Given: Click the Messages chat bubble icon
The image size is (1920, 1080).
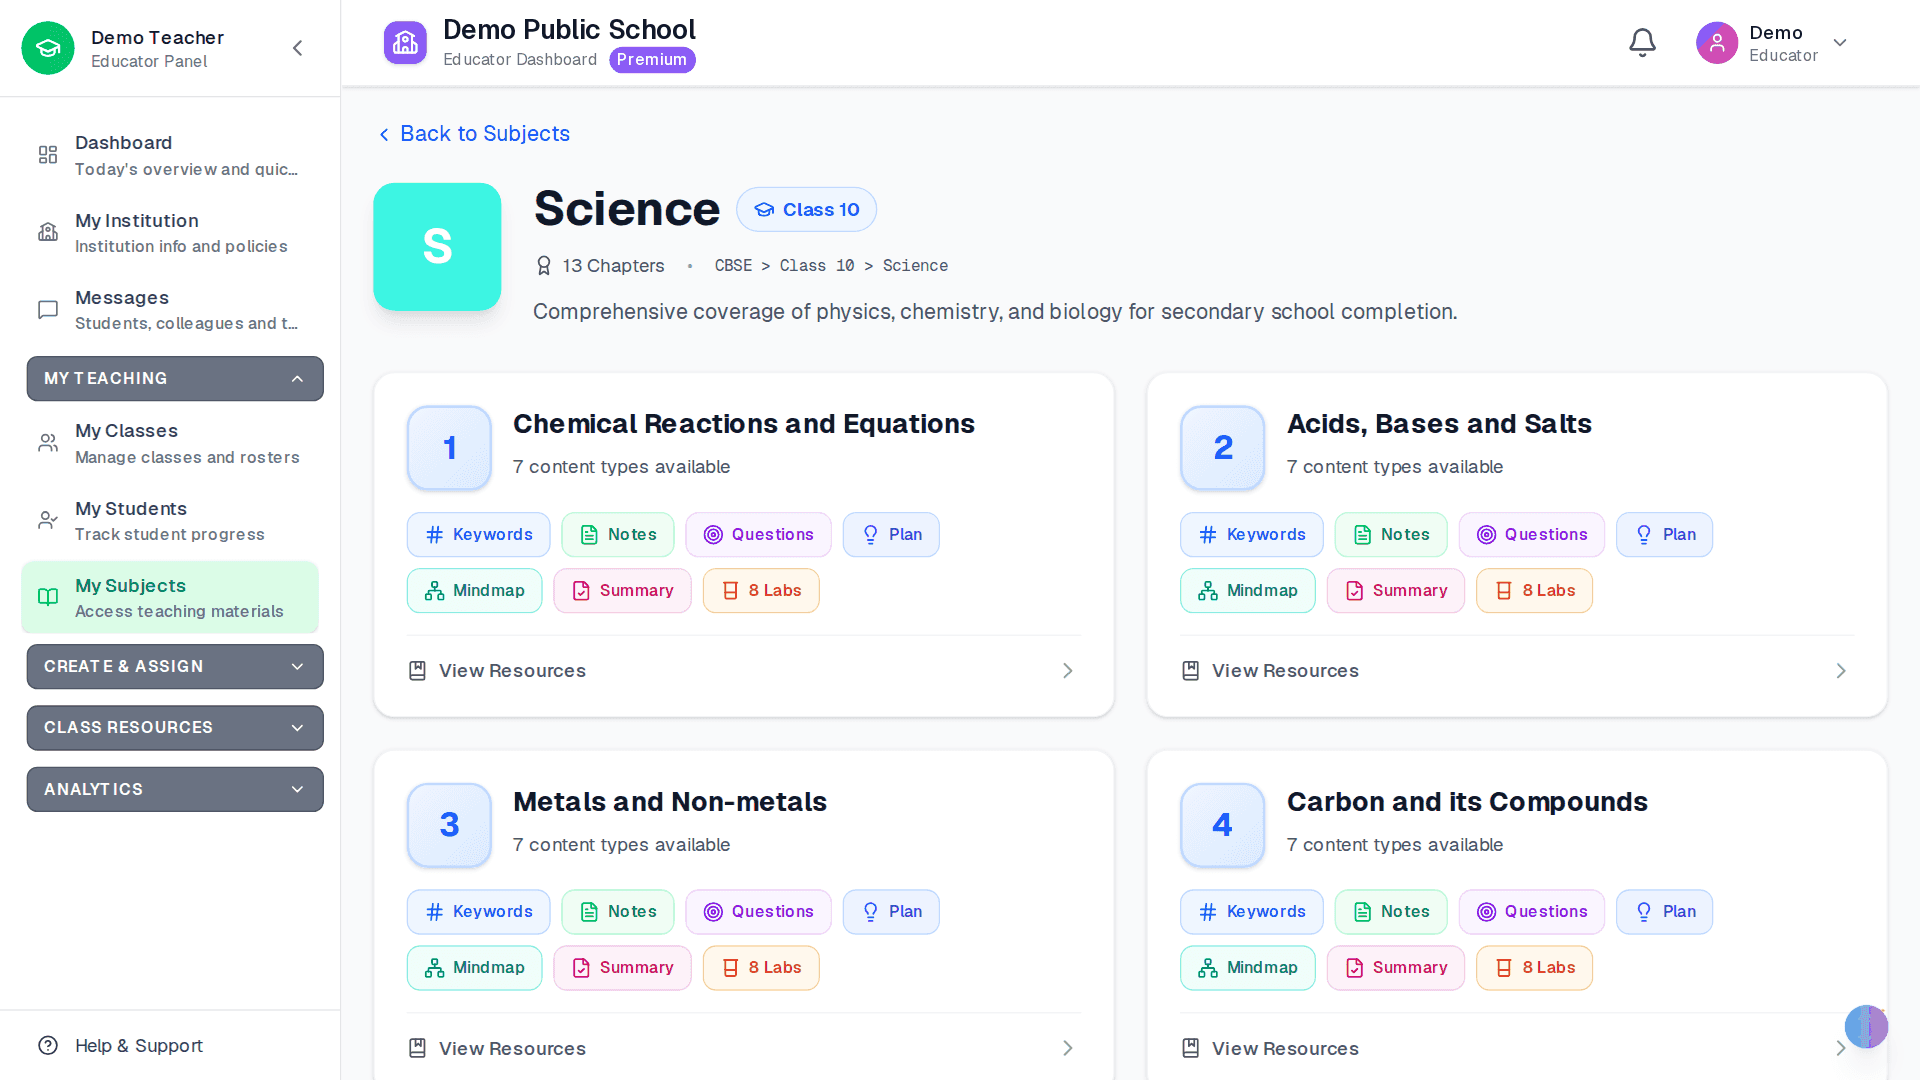Looking at the screenshot, I should coord(48,310).
